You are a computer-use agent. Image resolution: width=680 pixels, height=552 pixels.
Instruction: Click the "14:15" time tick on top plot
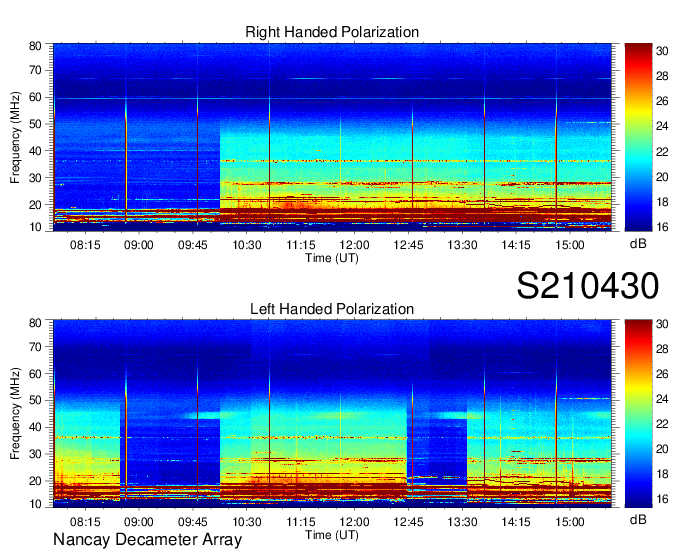point(516,245)
